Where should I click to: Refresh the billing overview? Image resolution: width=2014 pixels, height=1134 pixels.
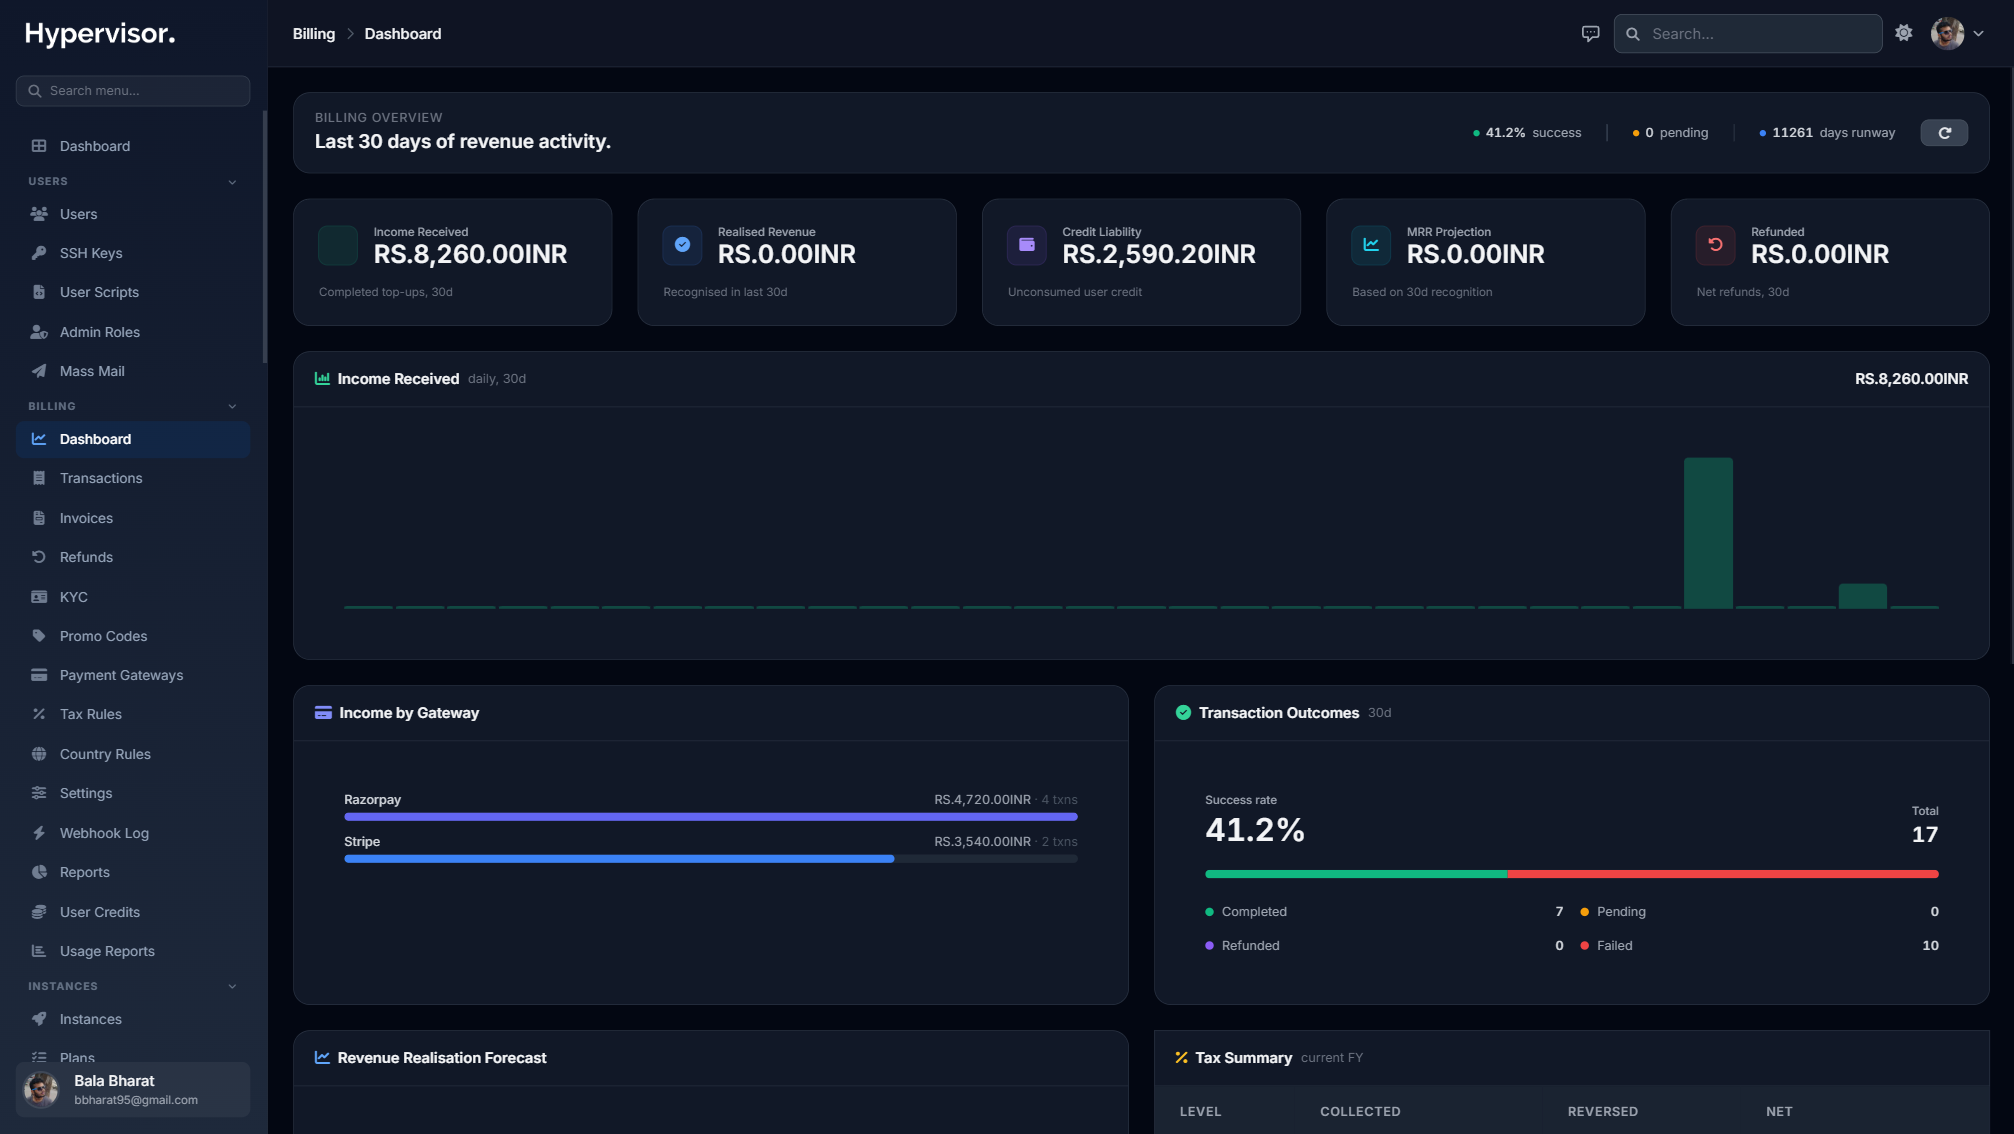tap(1944, 133)
